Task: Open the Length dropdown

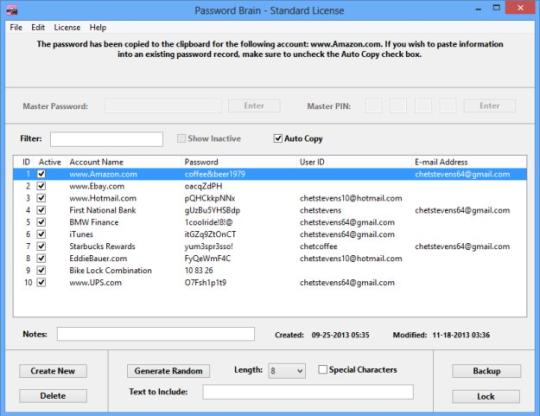Action: [287, 371]
